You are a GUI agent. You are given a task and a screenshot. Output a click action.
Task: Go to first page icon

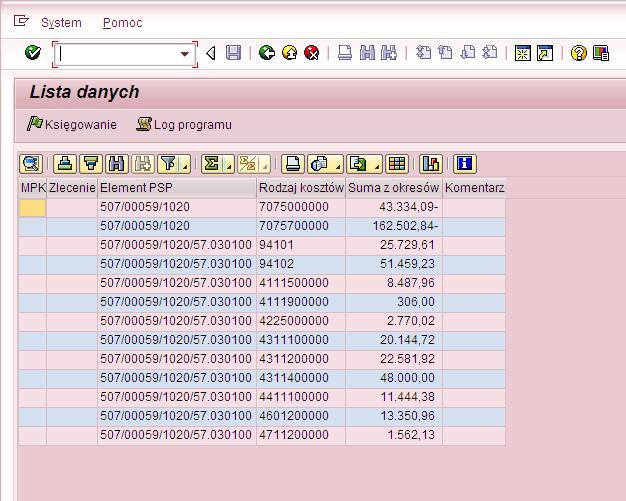tap(423, 53)
